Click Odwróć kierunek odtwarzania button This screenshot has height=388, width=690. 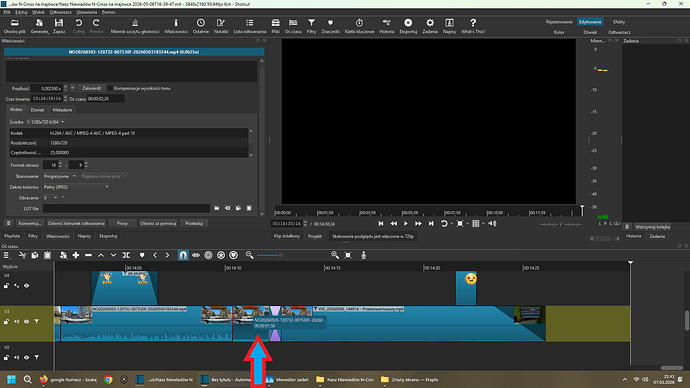click(76, 223)
